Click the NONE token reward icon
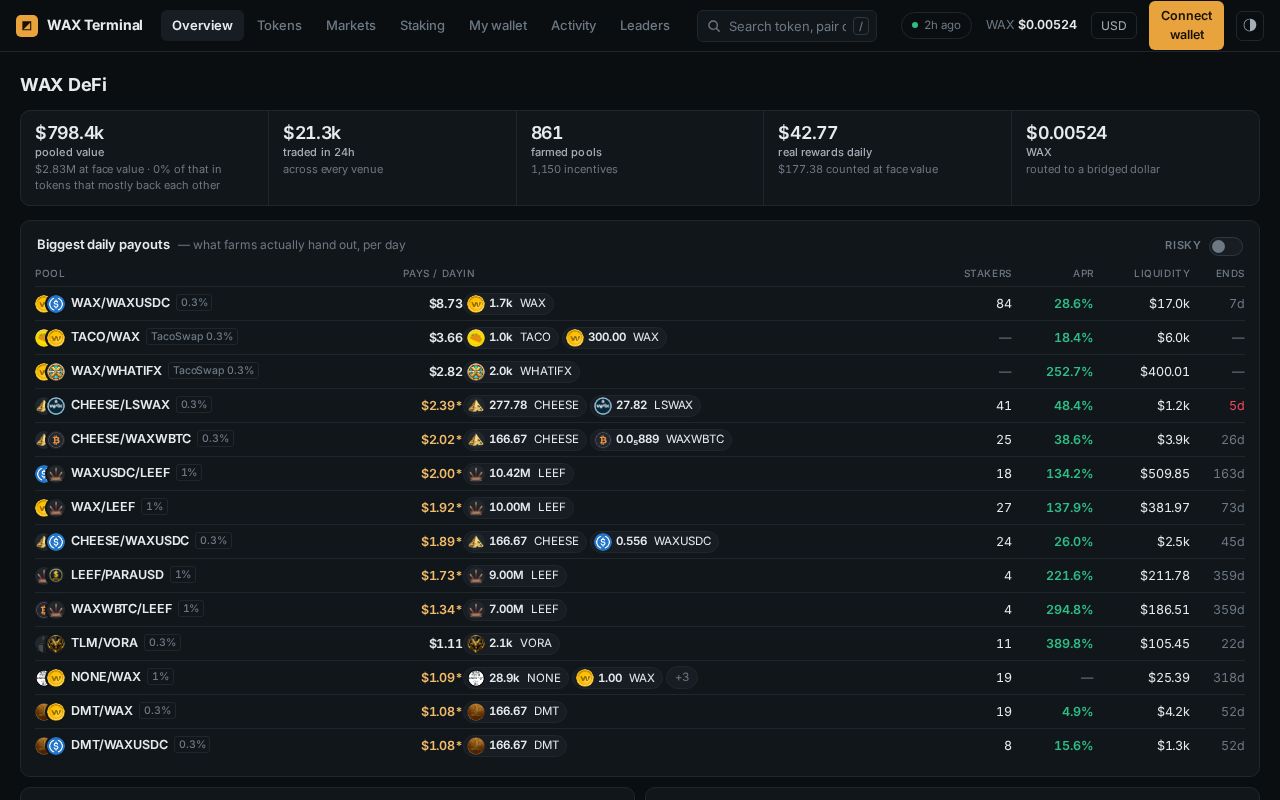Screen dimensions: 1280x800 pyautogui.click(x=476, y=678)
